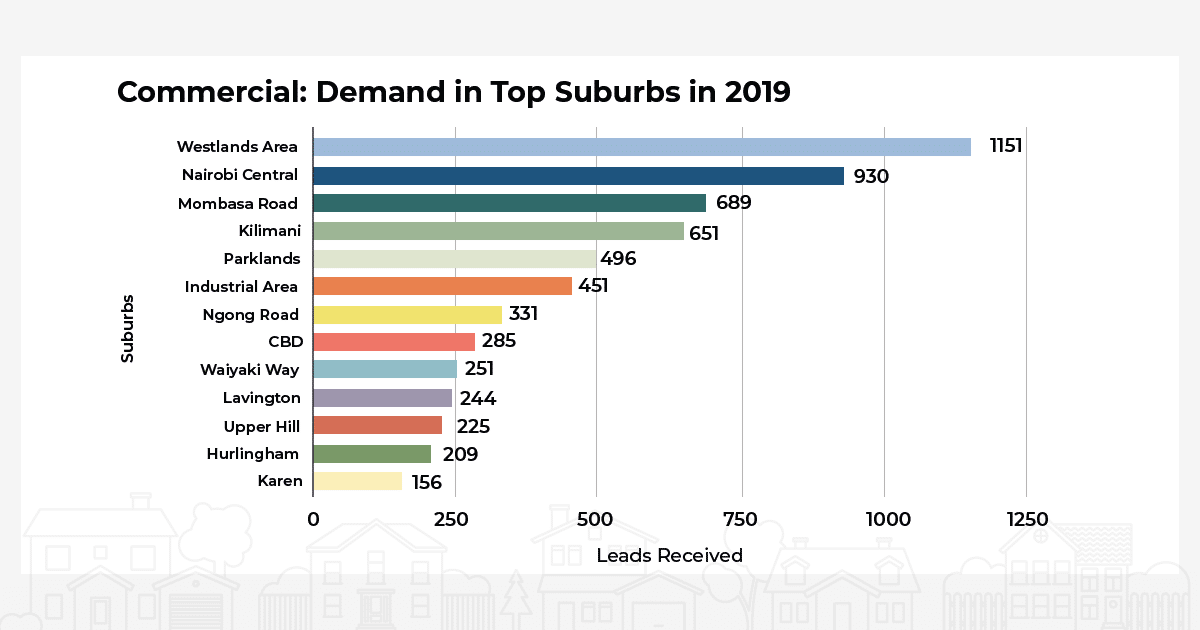Click the yellow Ngong Road bar

[407, 314]
